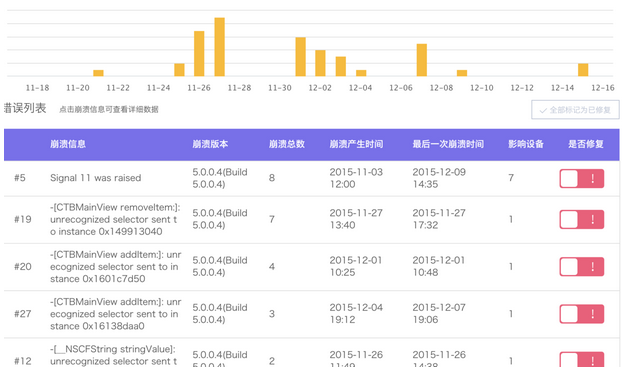Viewport: 622px width, 378px height.
Task: Click affected devices value 7 in row #5
Action: 511,178
